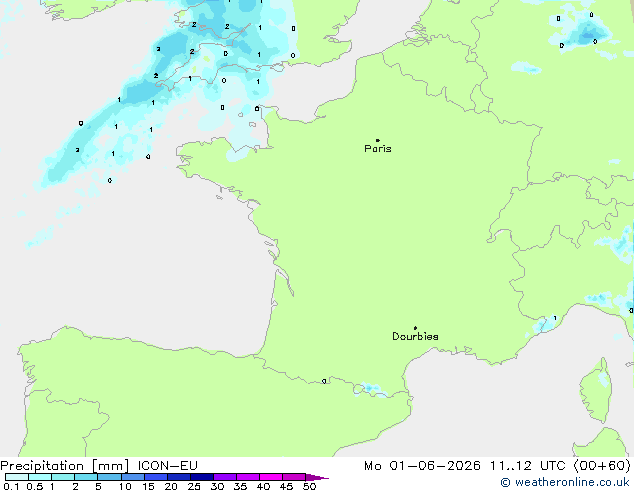Pick the 45–50 mm legend color swatch

click(x=294, y=477)
